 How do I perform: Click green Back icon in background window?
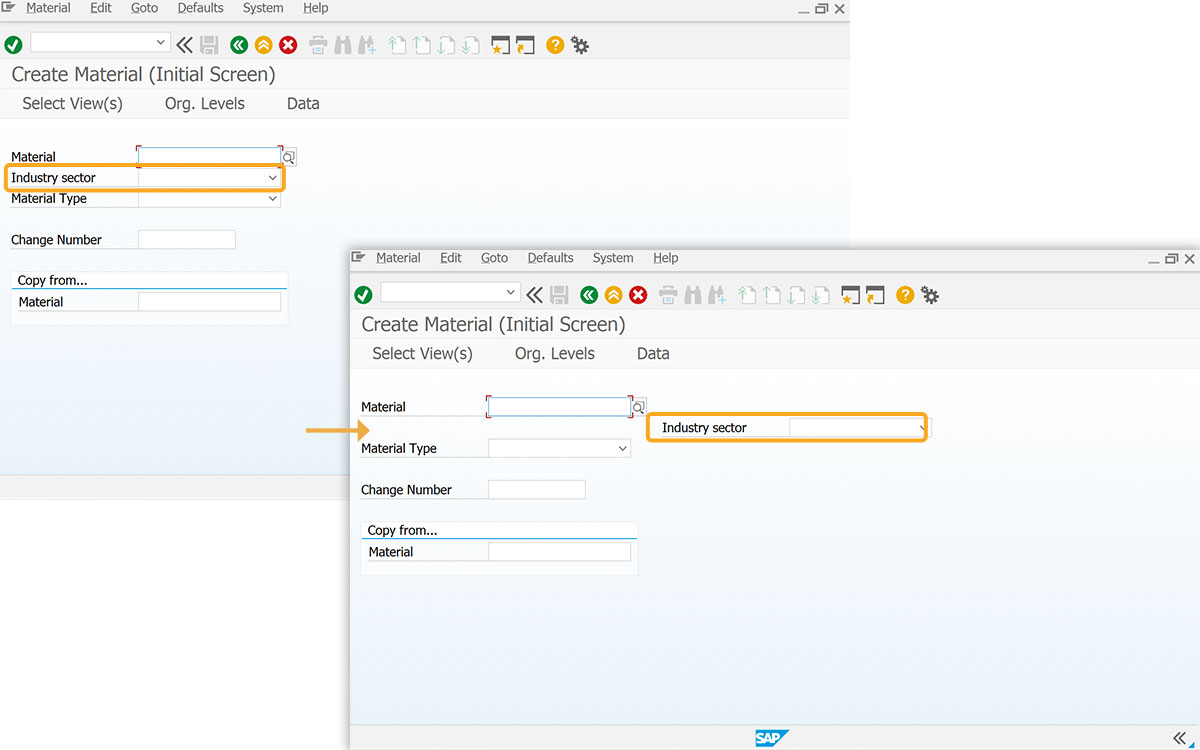(x=239, y=45)
